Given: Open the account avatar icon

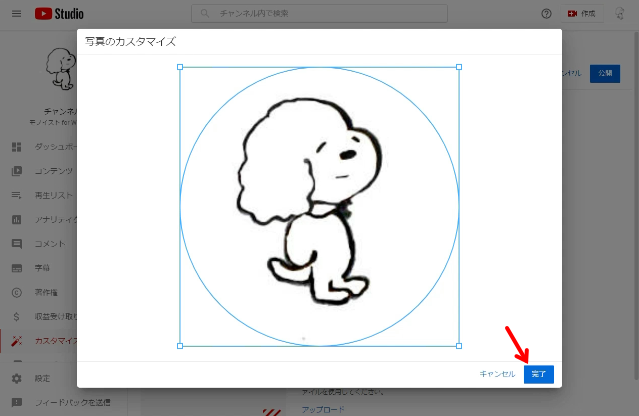Looking at the screenshot, I should pyautogui.click(x=619, y=13).
